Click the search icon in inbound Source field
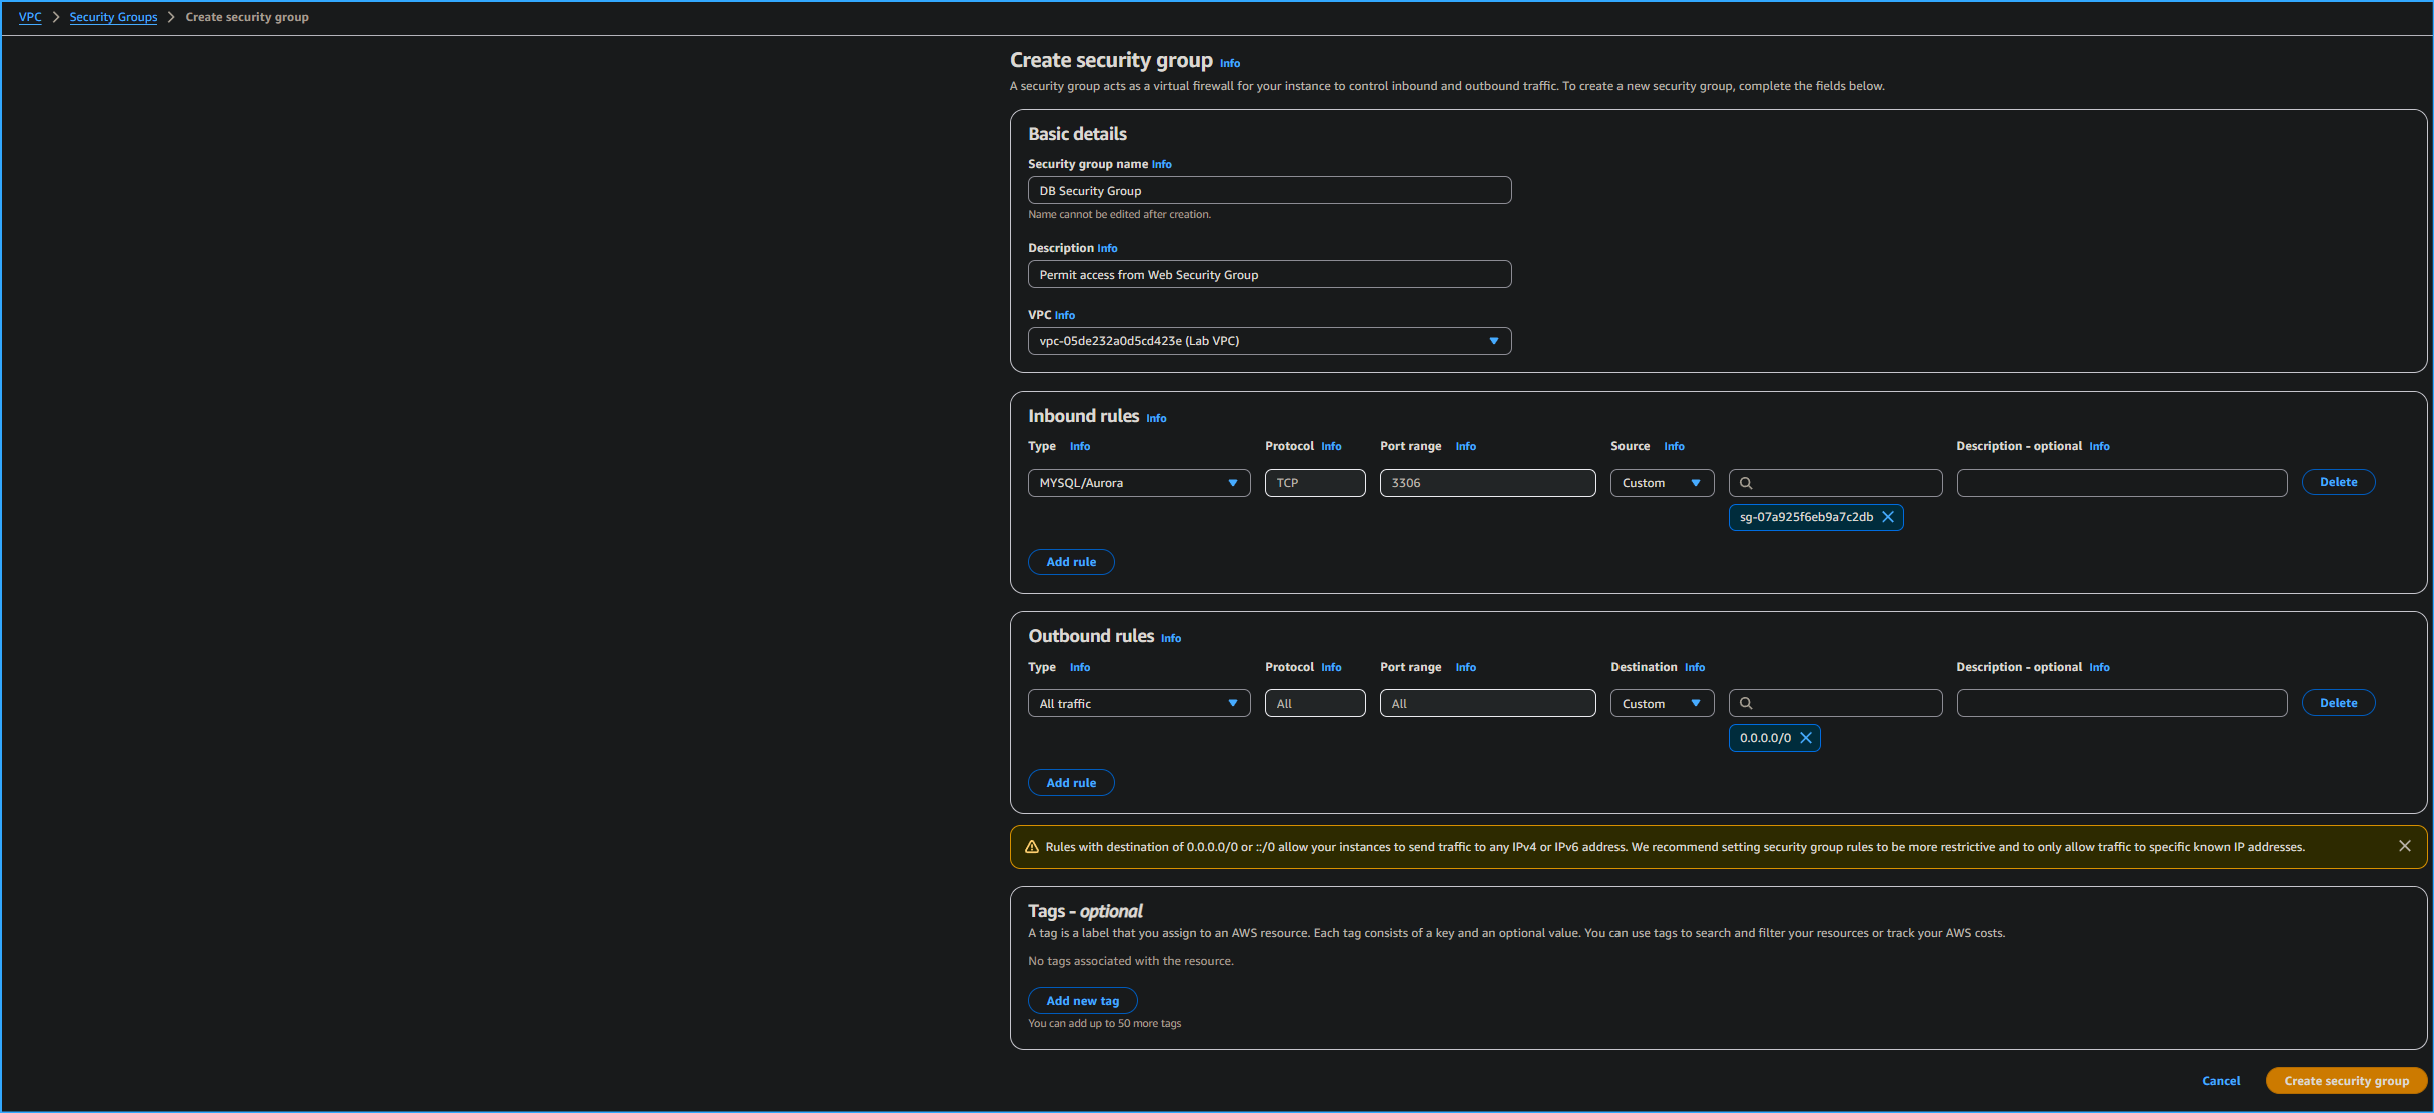The height and width of the screenshot is (1113, 2434). click(1746, 482)
